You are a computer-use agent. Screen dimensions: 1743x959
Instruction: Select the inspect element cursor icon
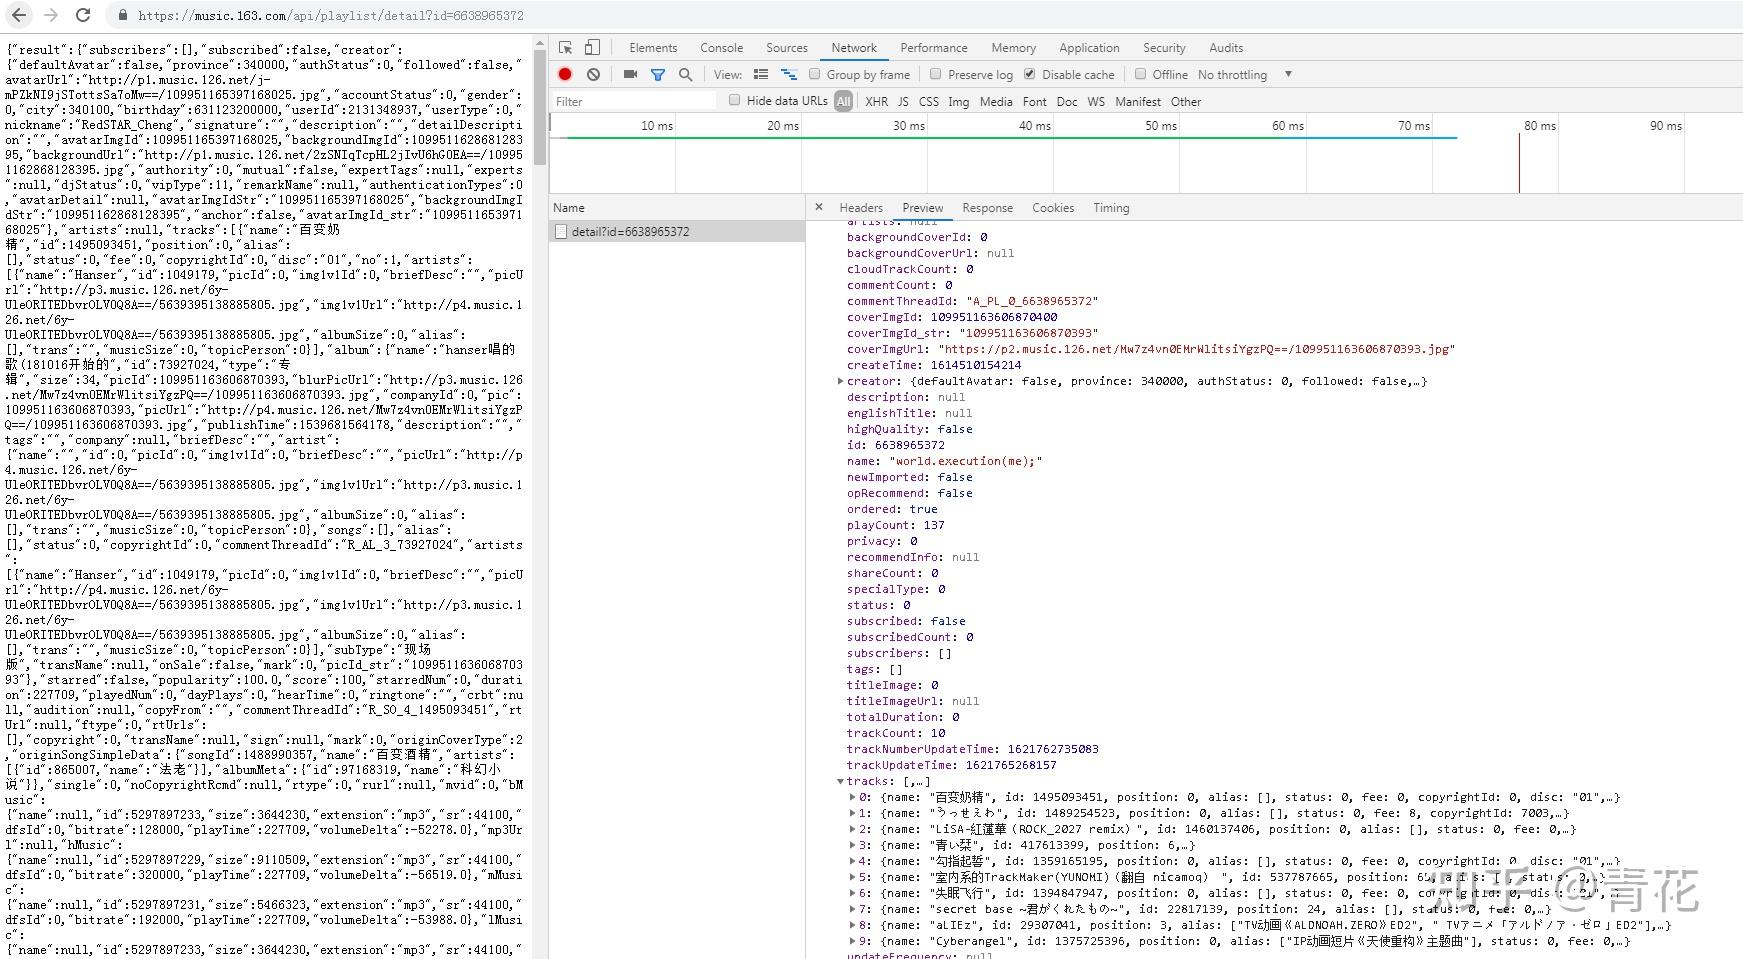566,47
